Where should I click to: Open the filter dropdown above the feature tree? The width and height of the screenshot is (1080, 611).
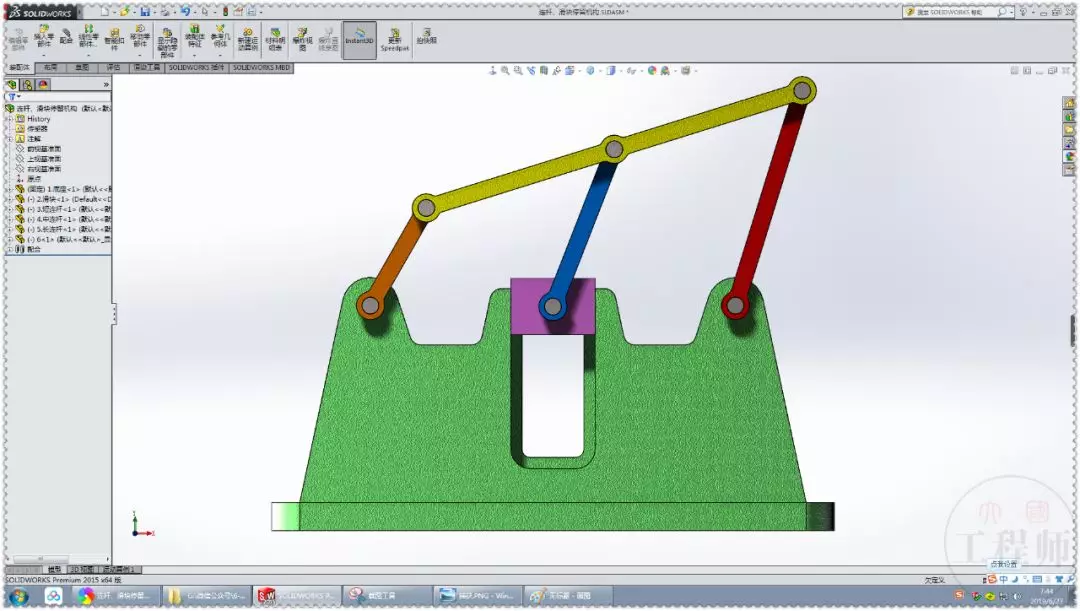pyautogui.click(x=13, y=97)
